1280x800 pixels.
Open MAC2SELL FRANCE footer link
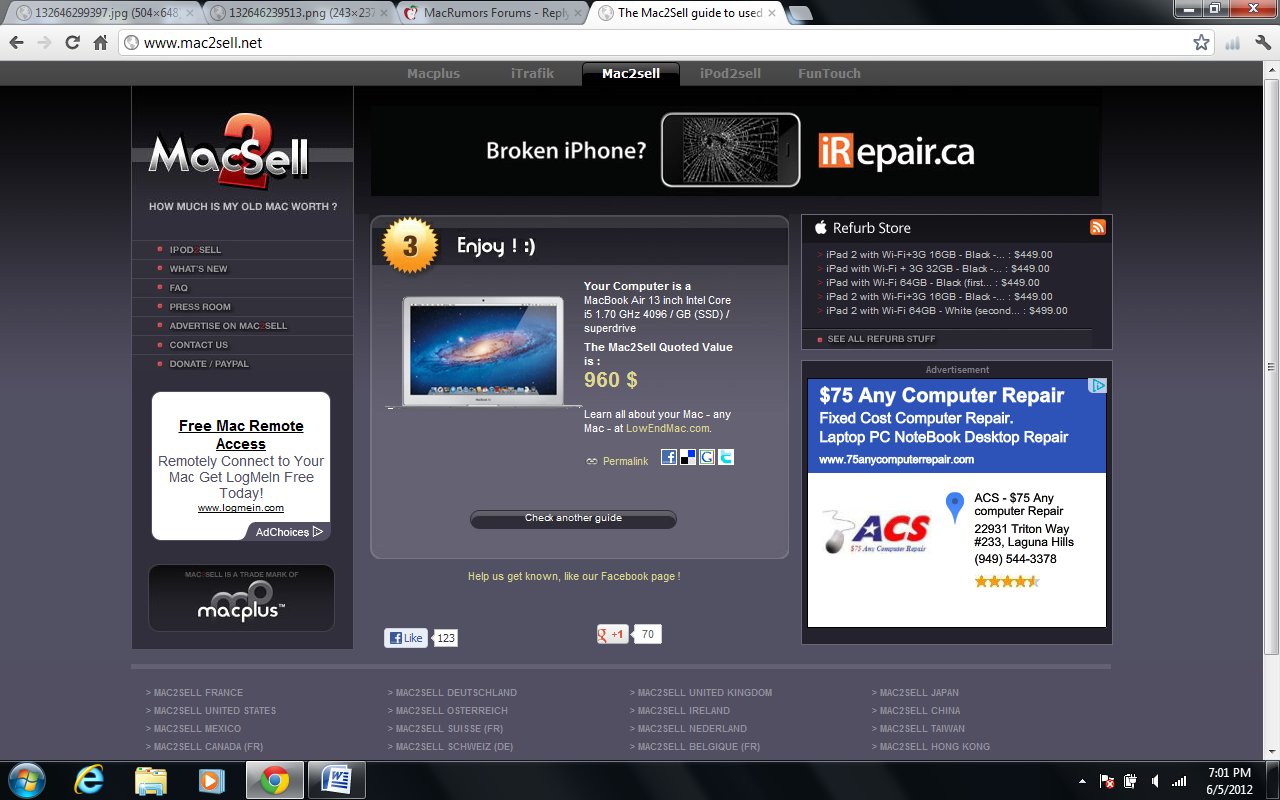coord(198,692)
